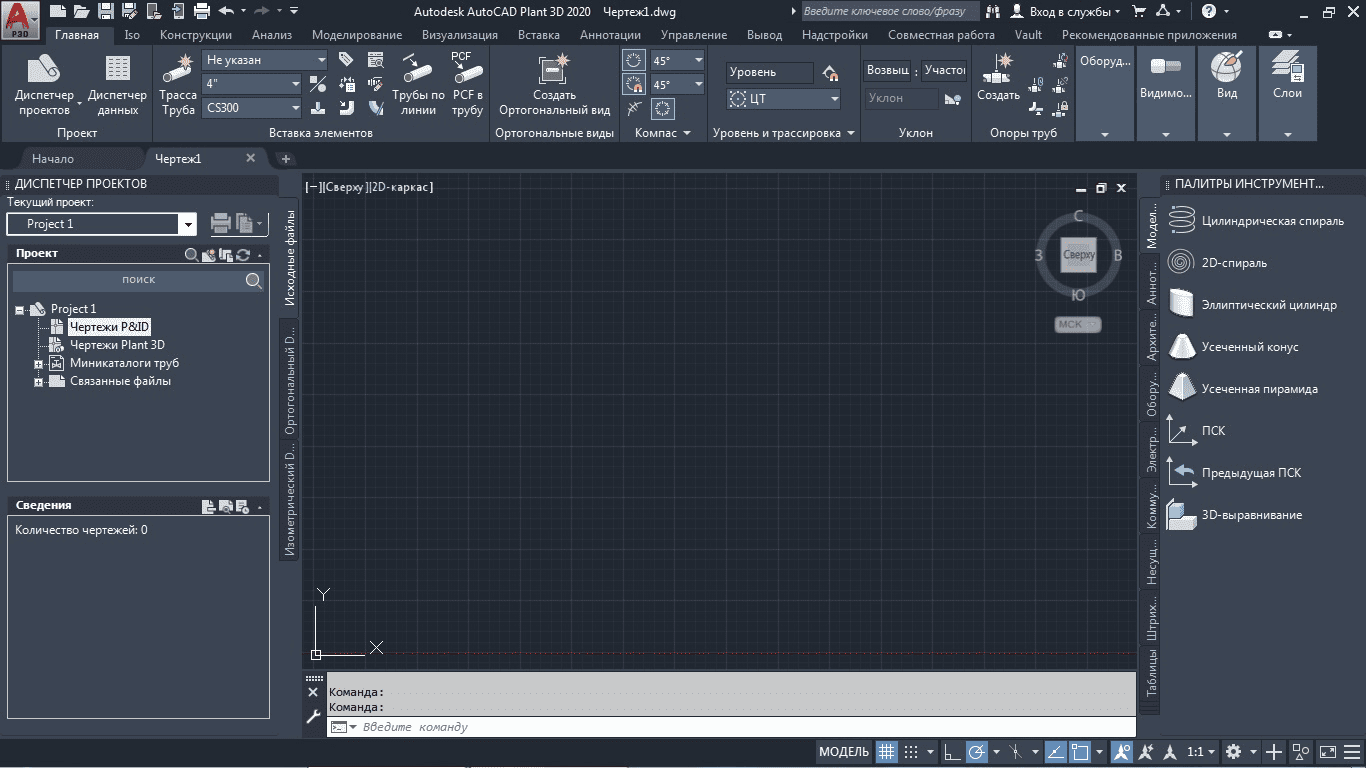Open the CS300 spec dropdown
Viewport: 1366px width, 768px height.
(251, 108)
